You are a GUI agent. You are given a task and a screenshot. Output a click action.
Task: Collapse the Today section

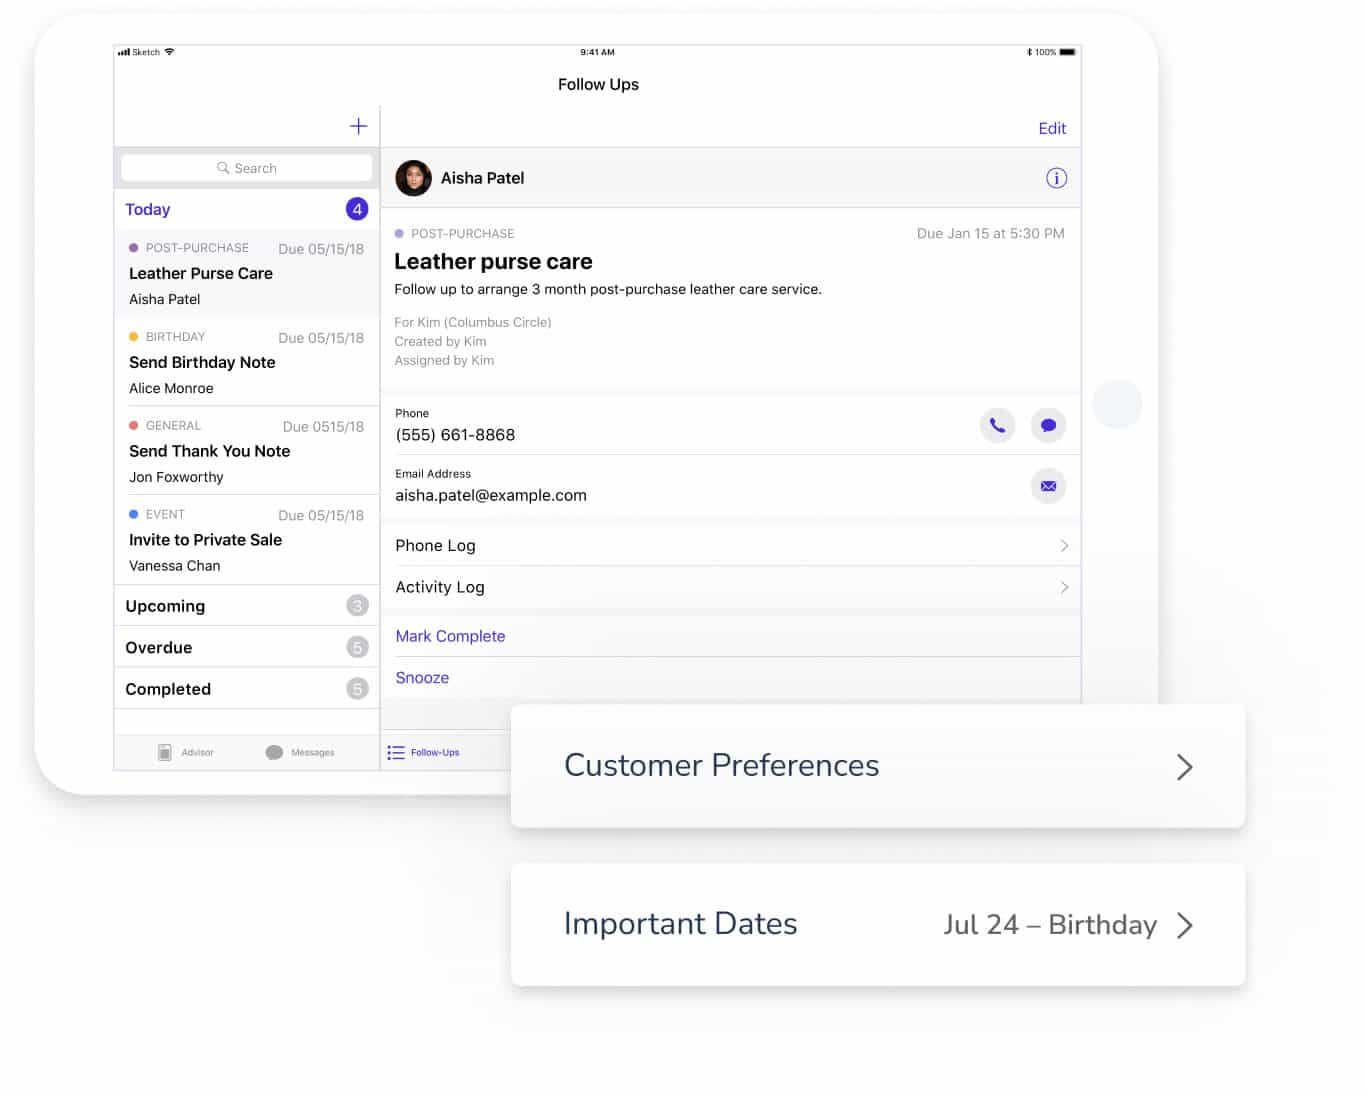click(x=246, y=209)
